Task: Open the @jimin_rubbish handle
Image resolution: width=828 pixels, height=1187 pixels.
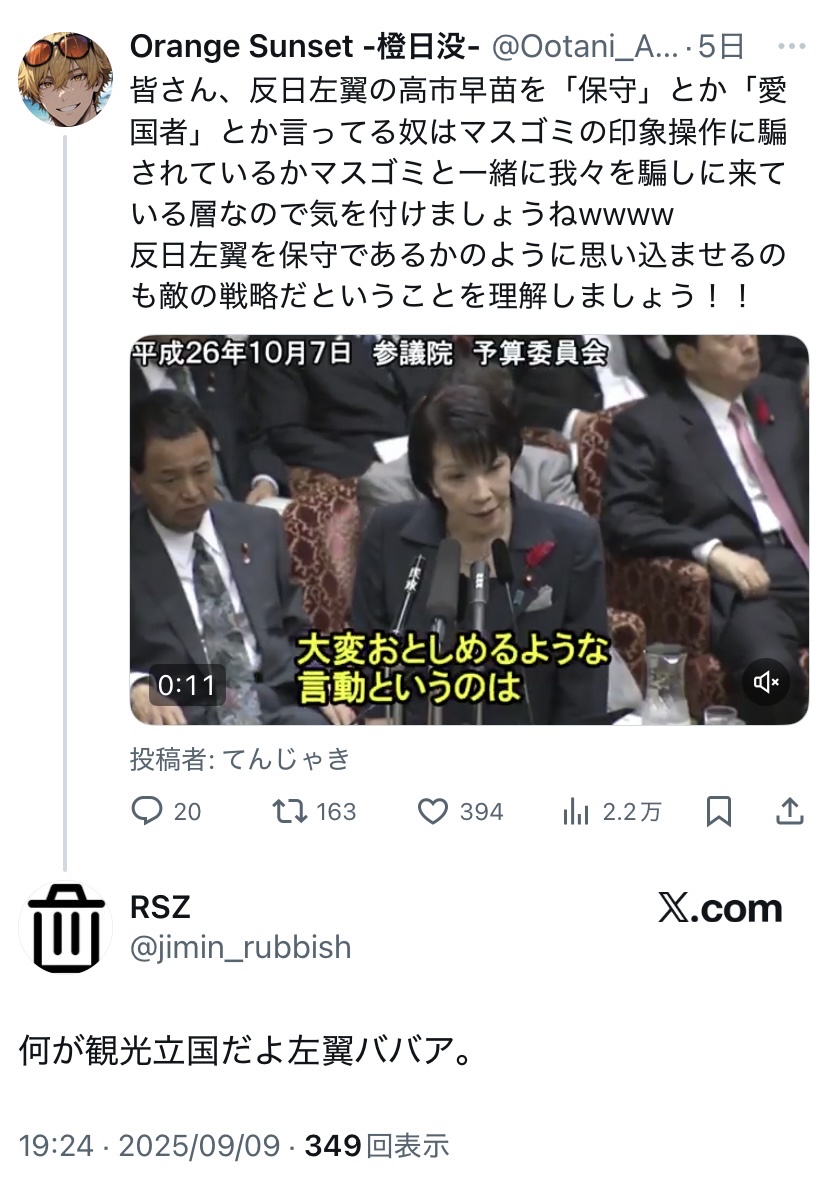Action: [x=241, y=948]
